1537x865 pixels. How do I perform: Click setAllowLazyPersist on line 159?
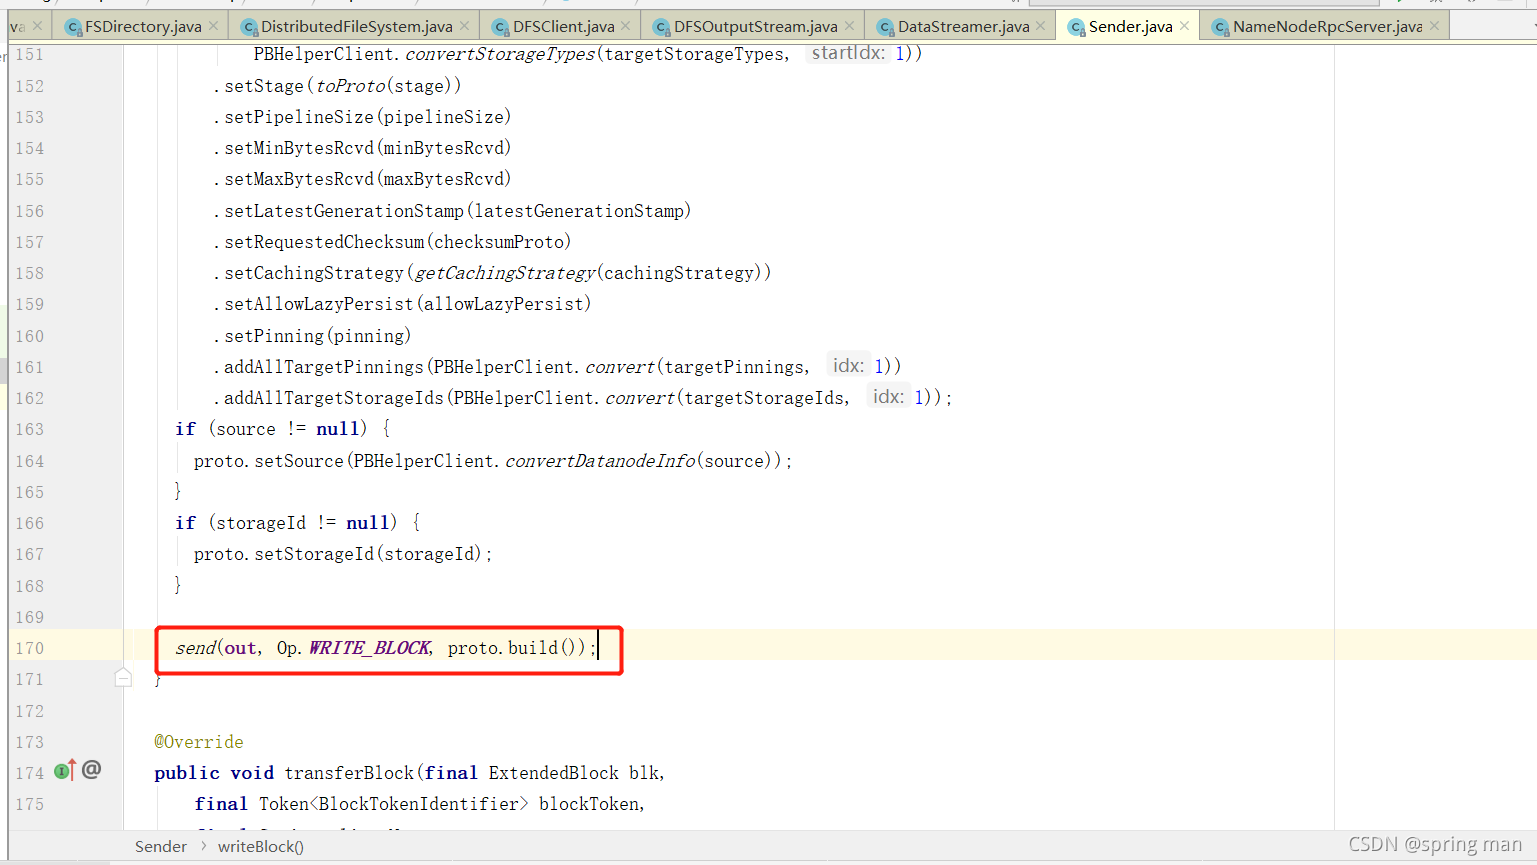click(319, 304)
